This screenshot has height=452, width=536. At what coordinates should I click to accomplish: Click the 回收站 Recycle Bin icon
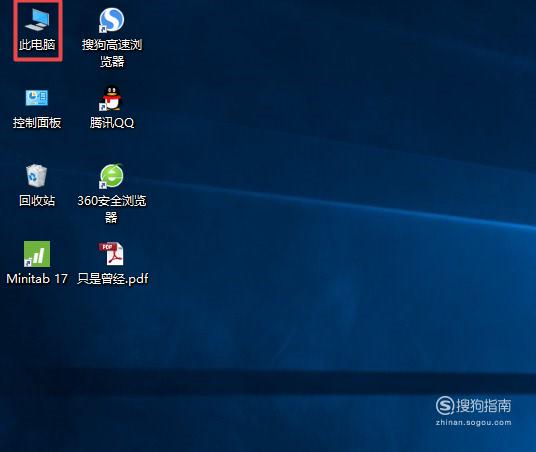[x=36, y=176]
